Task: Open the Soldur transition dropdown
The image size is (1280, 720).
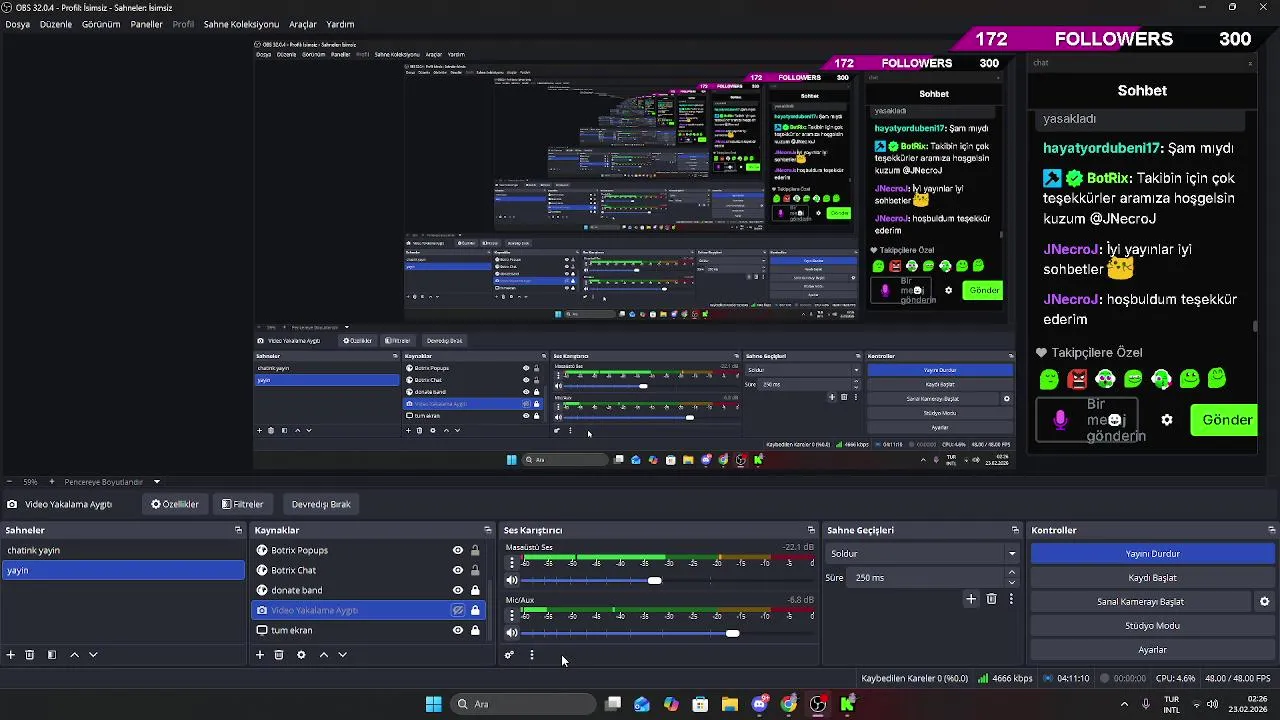Action: (x=922, y=554)
